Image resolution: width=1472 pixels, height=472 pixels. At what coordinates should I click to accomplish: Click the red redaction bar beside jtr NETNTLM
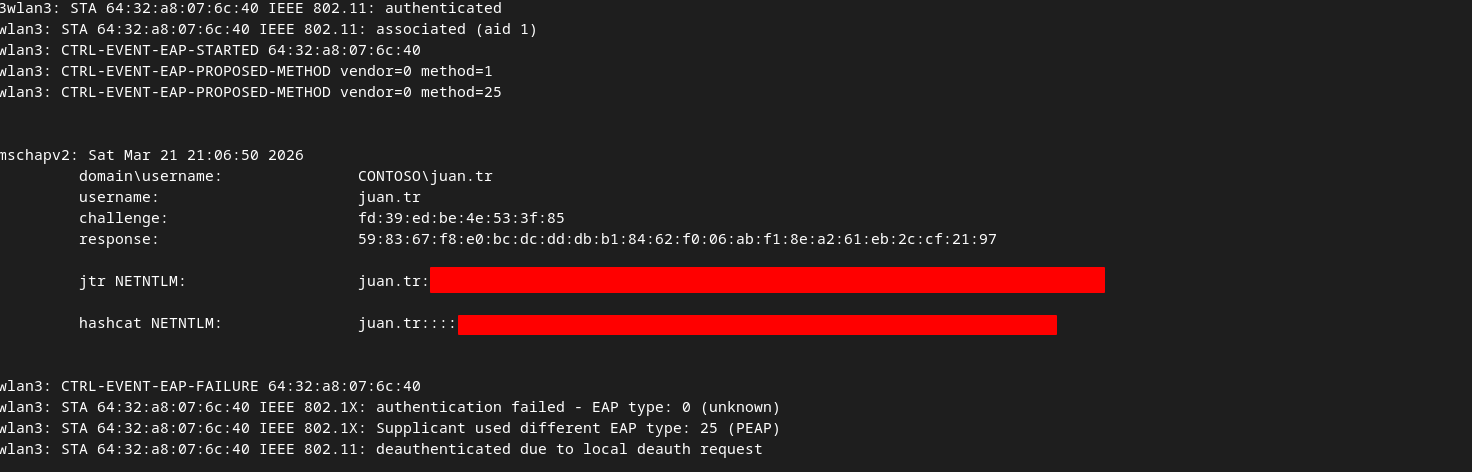pos(767,281)
